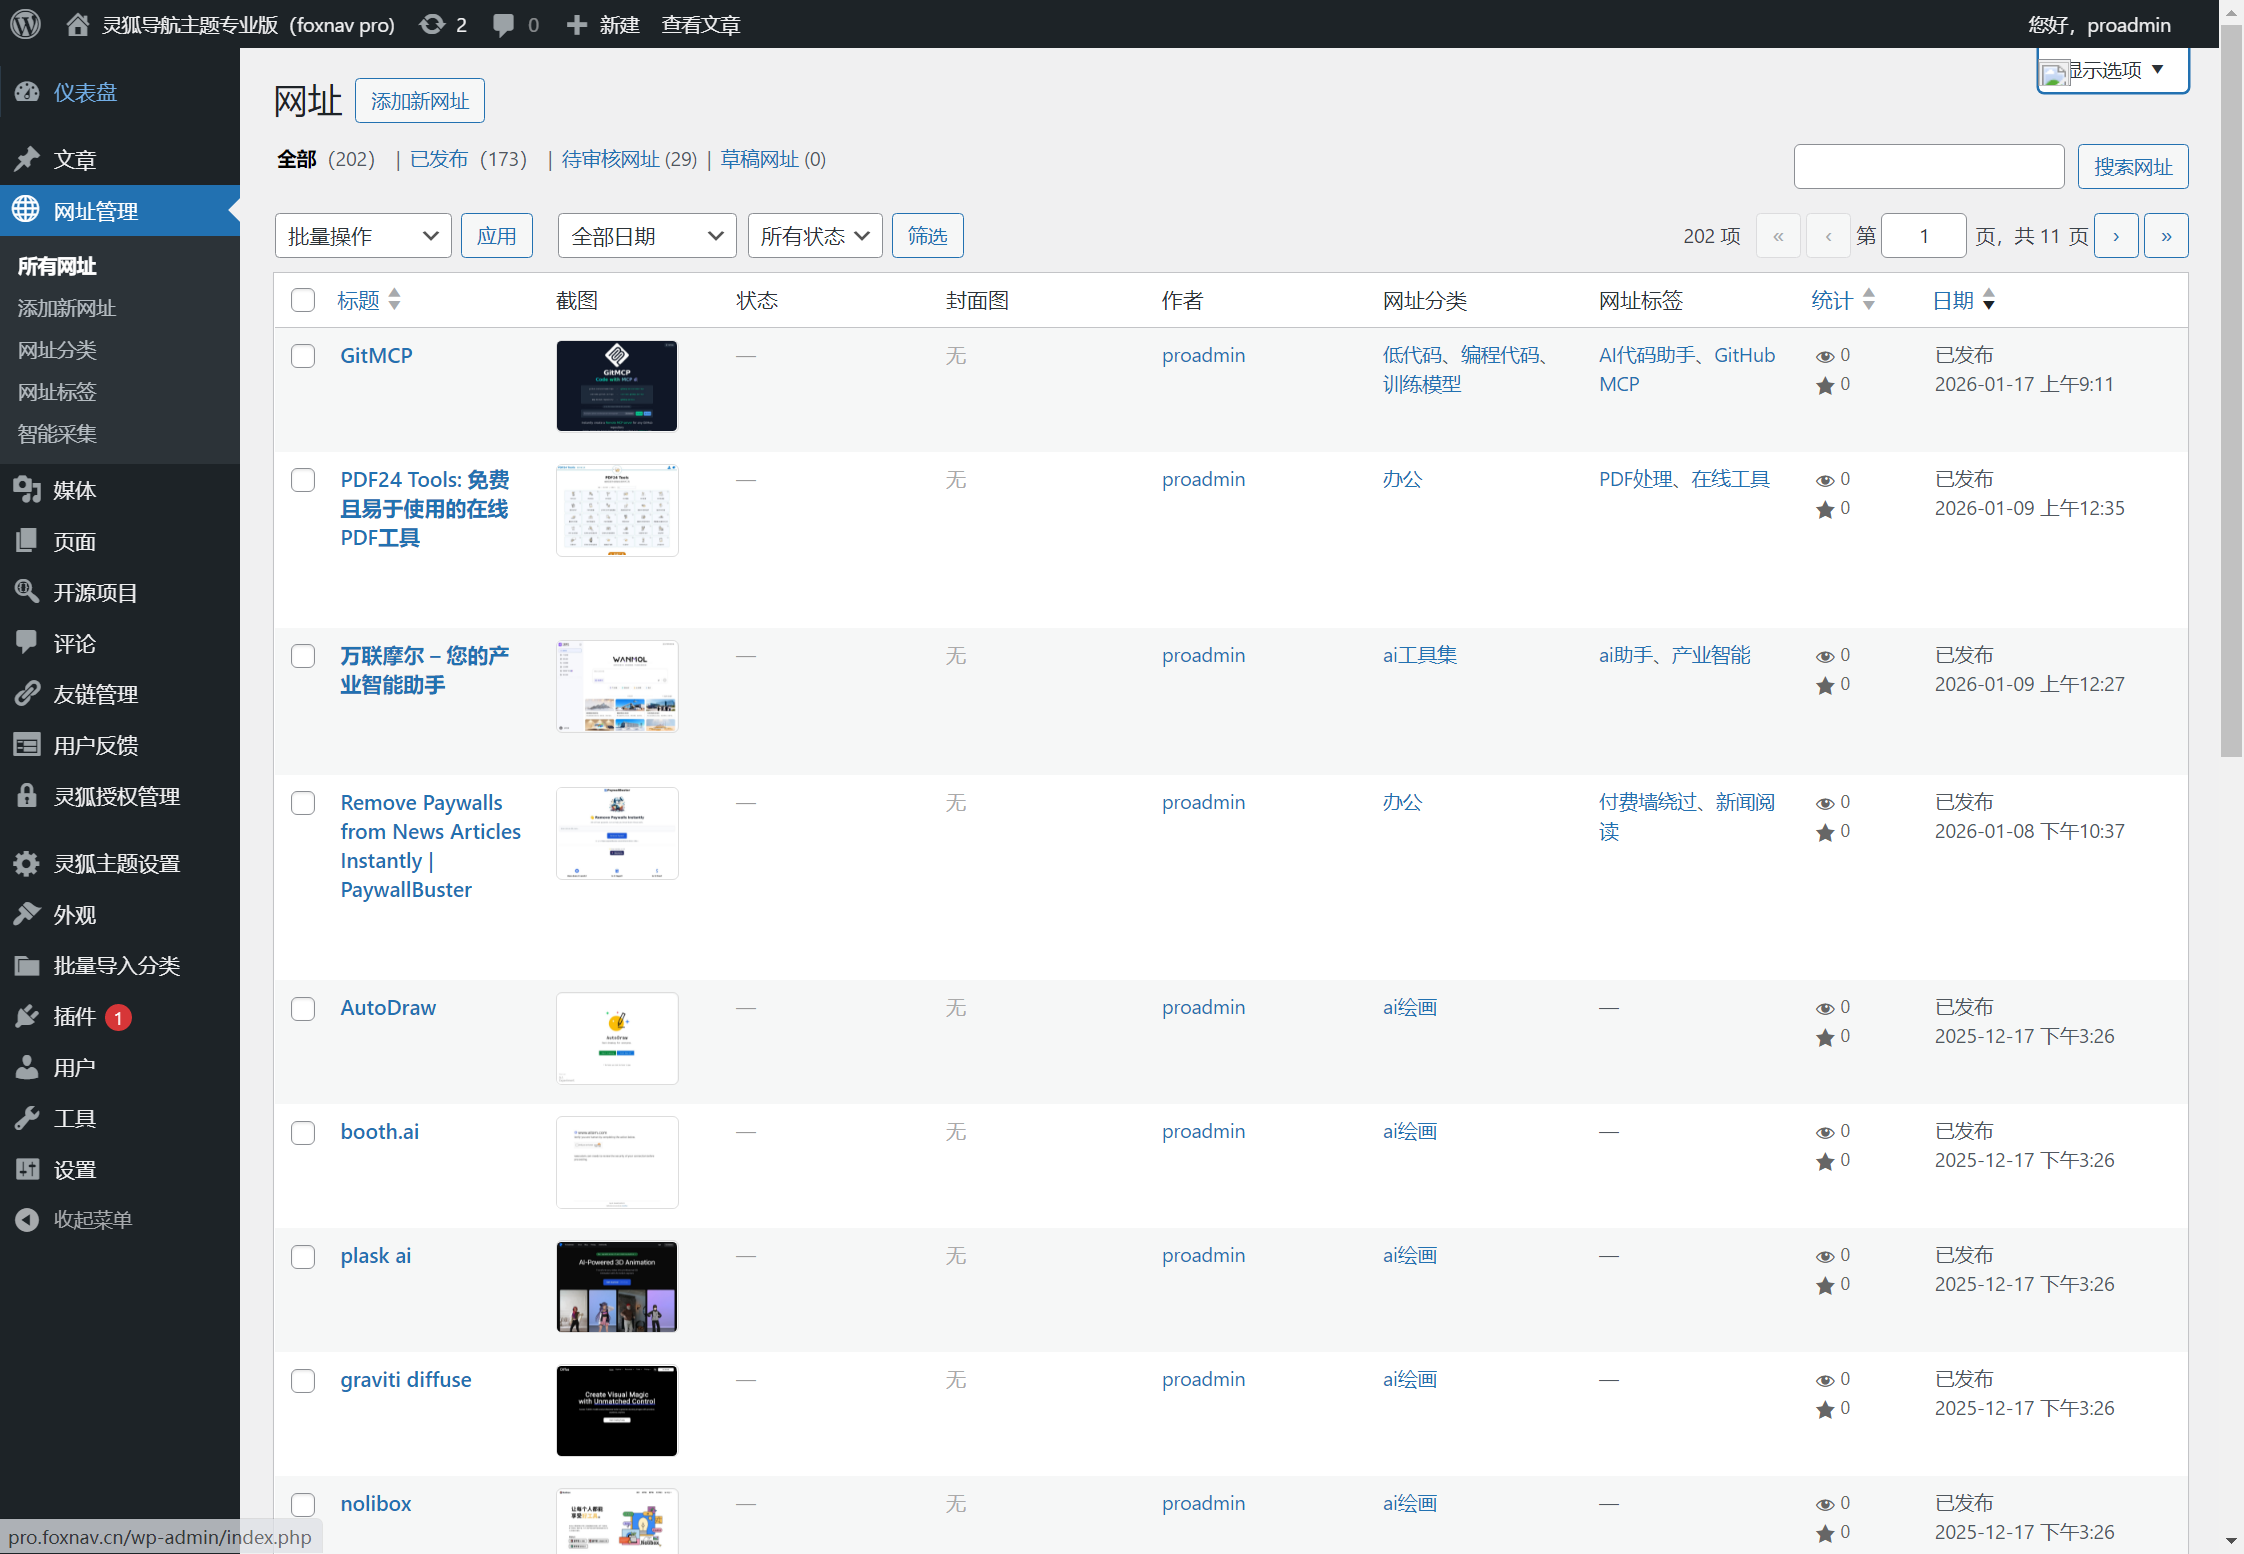The image size is (2244, 1554).
Task: Tick the AutoDraw row checkbox
Action: [x=303, y=1008]
